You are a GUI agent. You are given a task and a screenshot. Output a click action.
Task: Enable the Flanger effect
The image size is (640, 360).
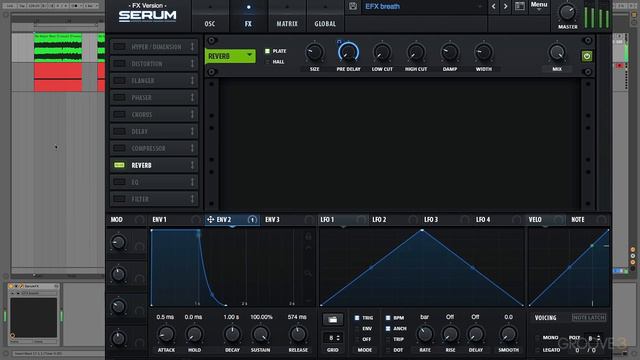pos(119,81)
